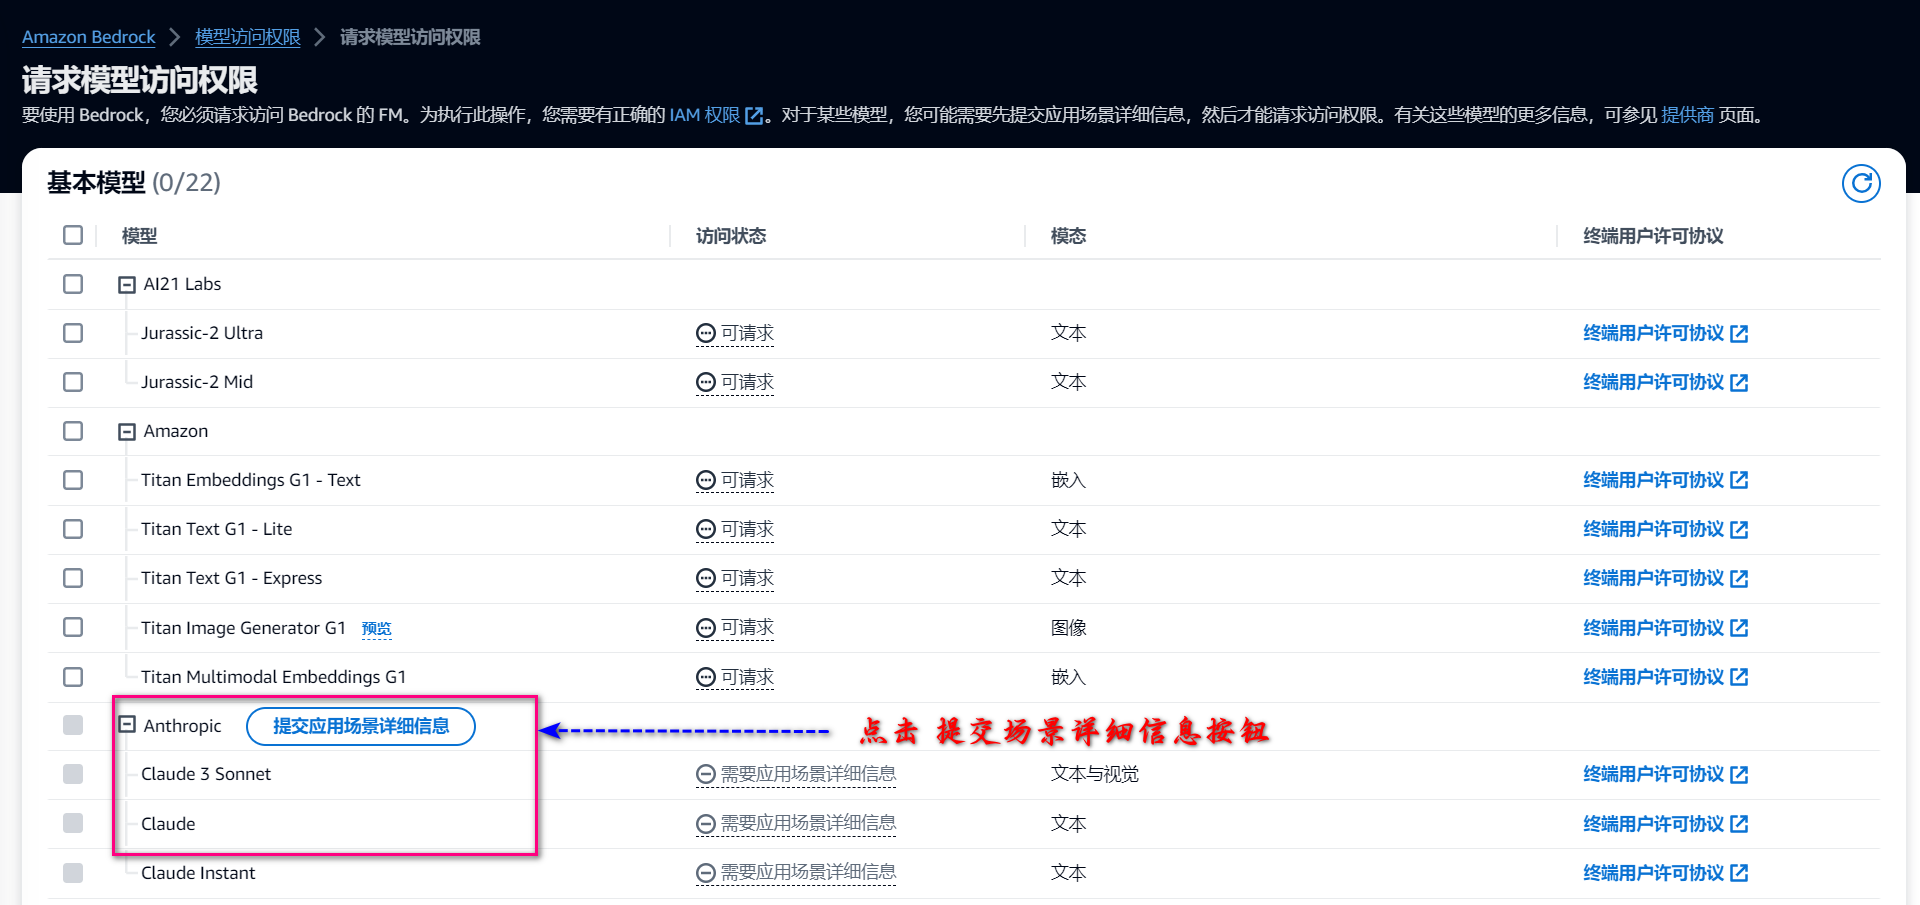Collapse the Amazon model group
1920x905 pixels.
tap(127, 432)
